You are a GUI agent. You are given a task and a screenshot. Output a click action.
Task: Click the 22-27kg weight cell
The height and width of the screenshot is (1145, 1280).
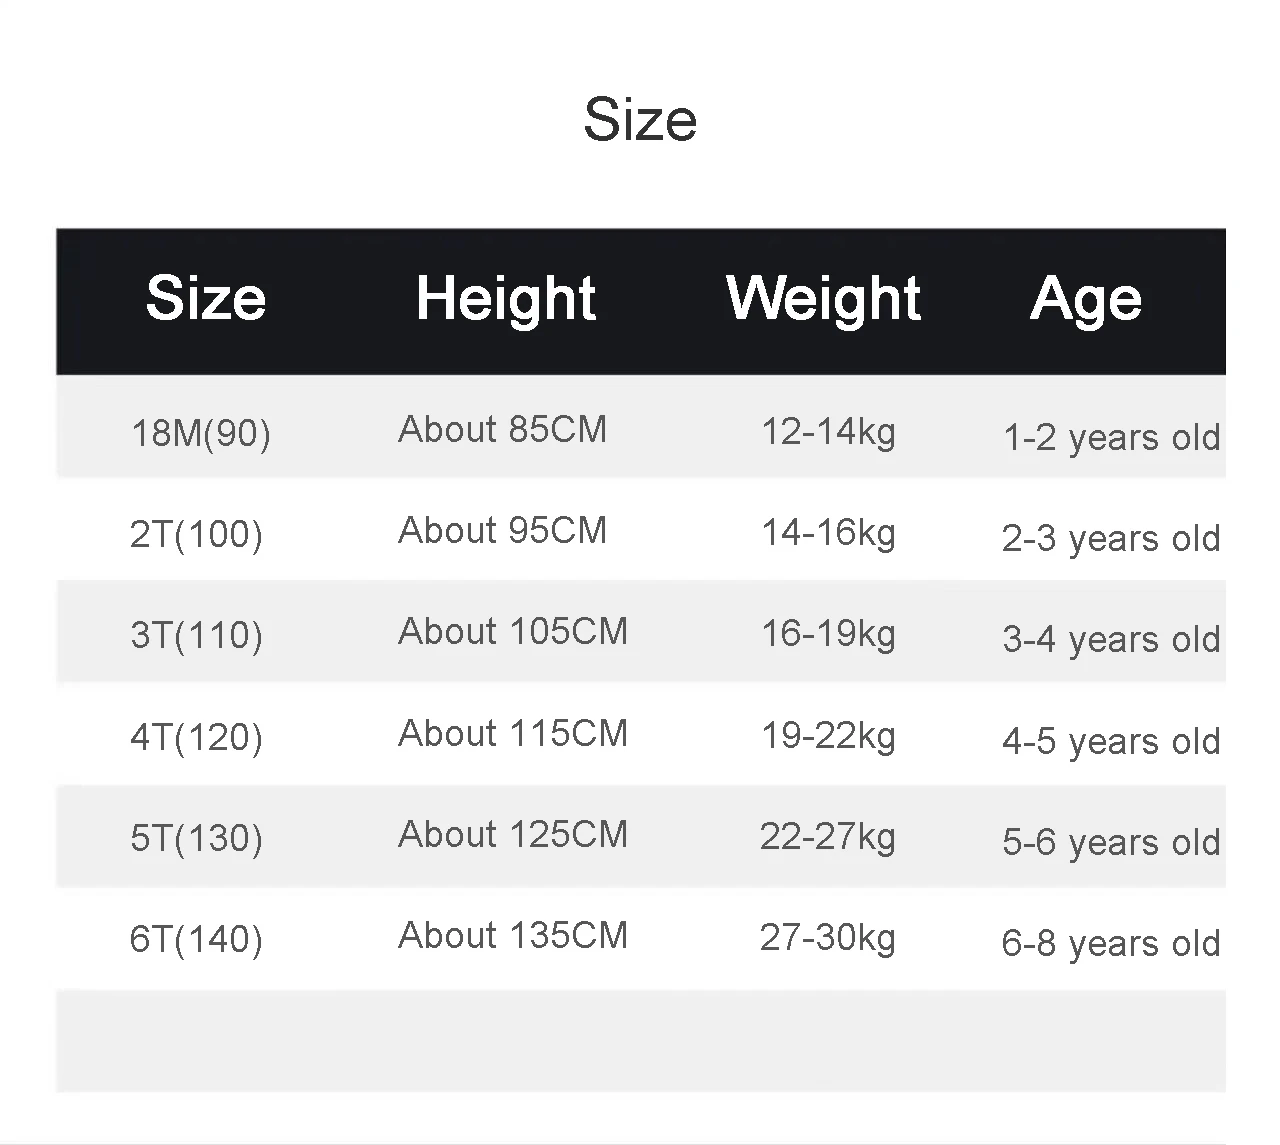827,837
